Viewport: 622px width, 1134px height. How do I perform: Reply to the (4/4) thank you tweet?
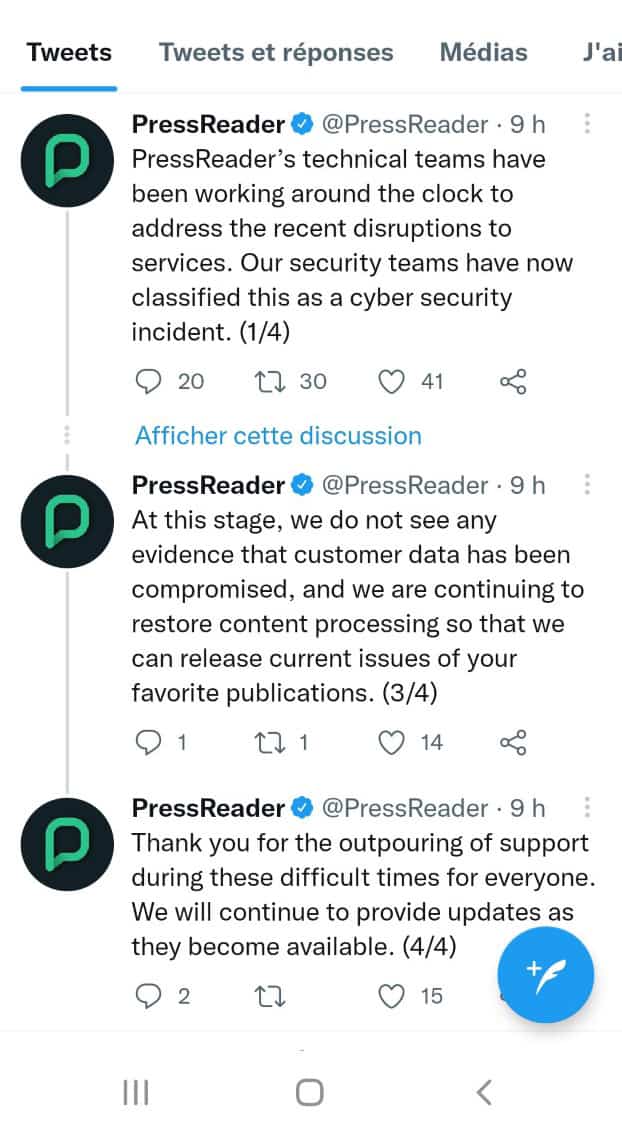[x=148, y=996]
